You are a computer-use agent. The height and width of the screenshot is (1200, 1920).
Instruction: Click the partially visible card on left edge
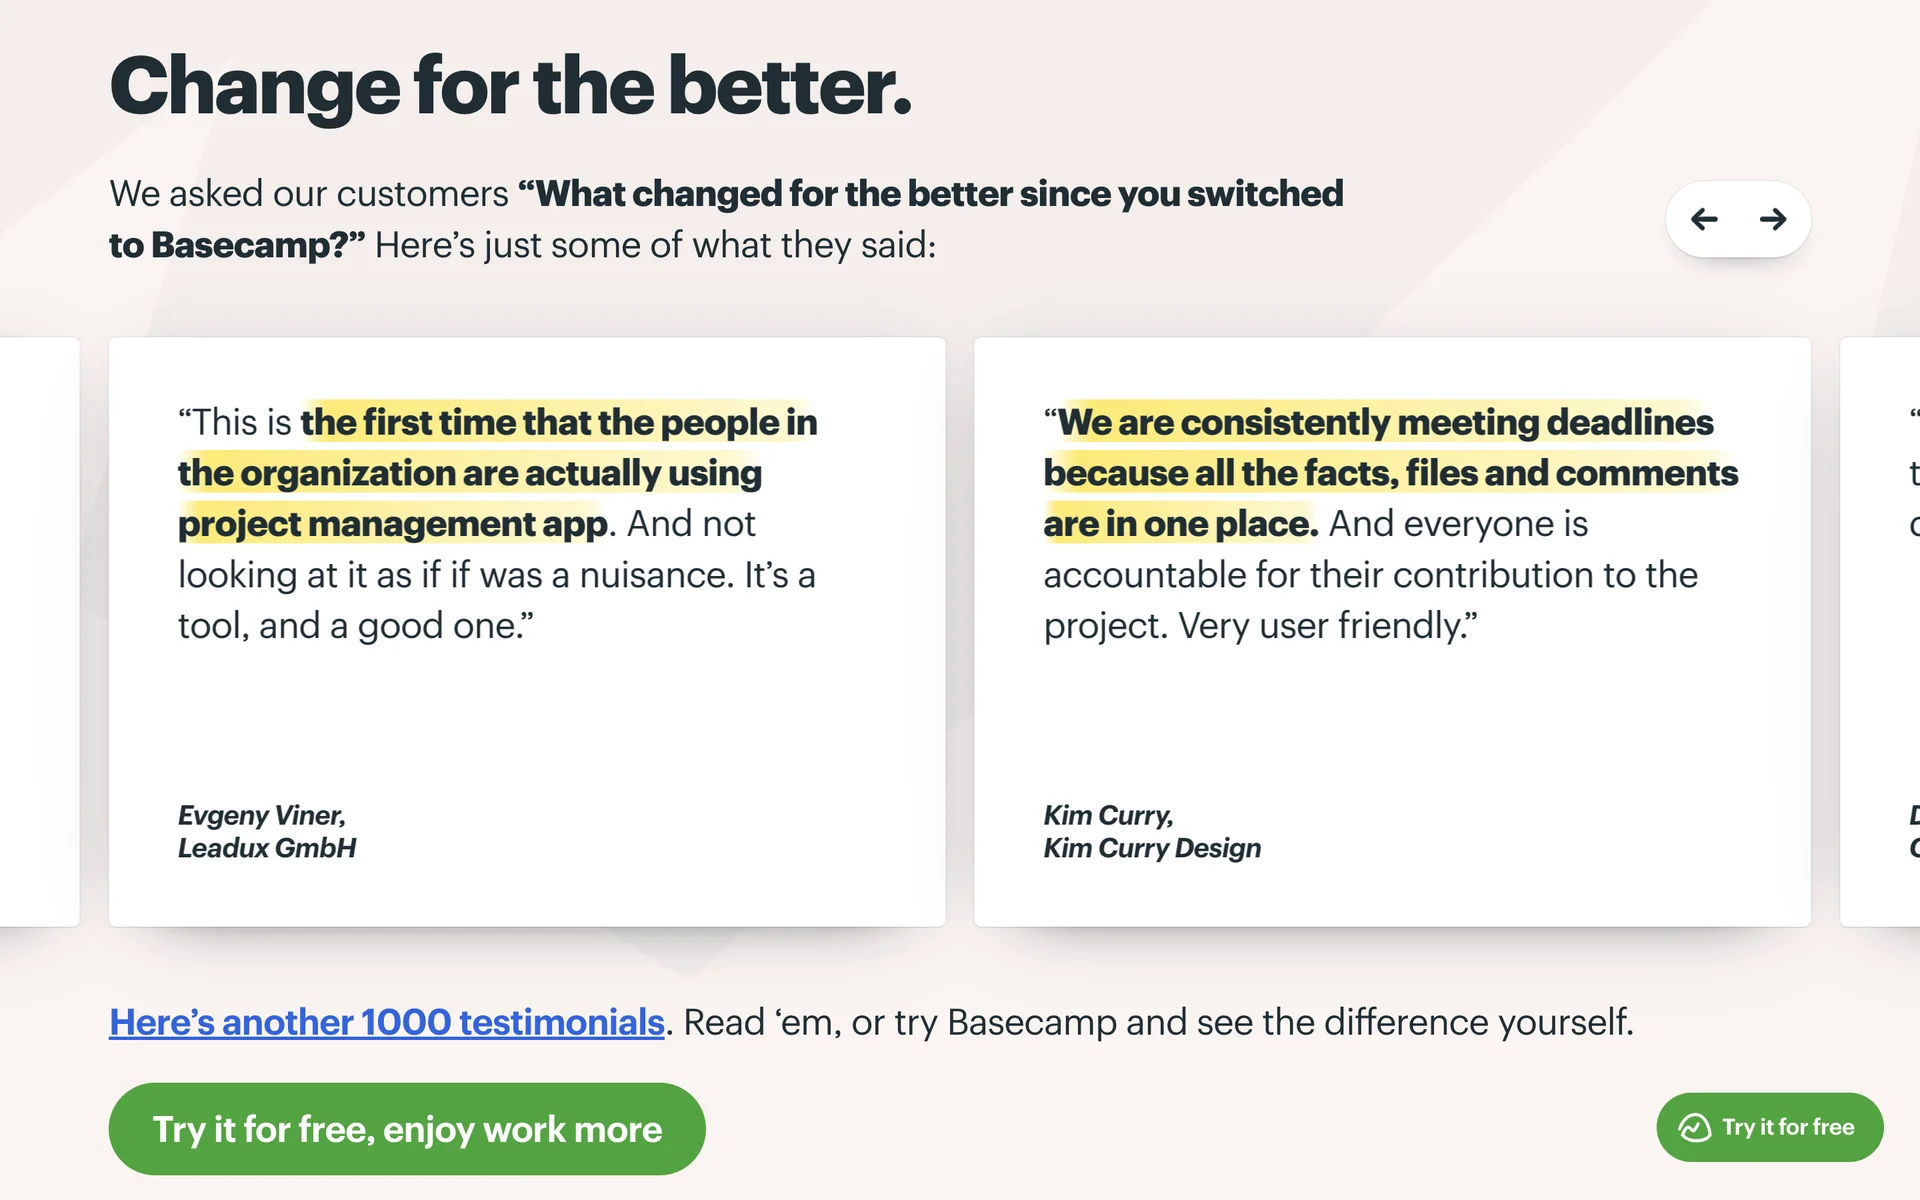(38, 631)
